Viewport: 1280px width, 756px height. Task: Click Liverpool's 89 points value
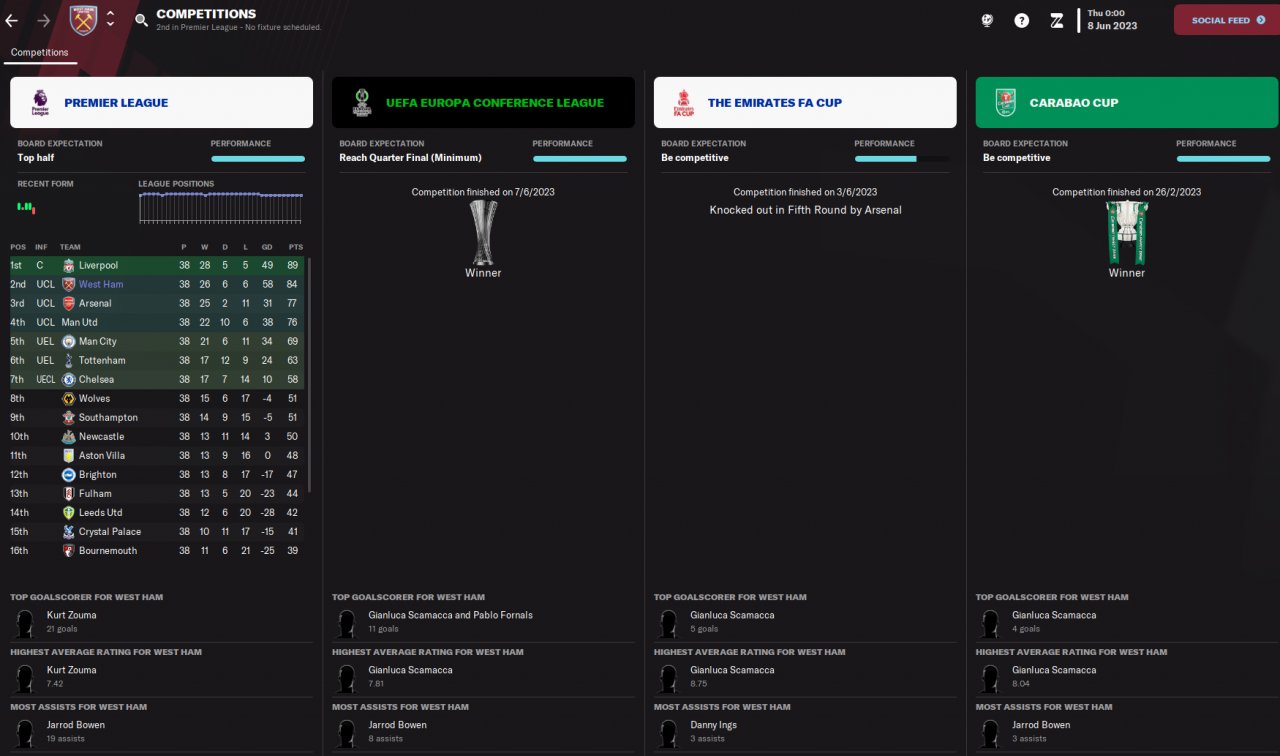[x=295, y=265]
